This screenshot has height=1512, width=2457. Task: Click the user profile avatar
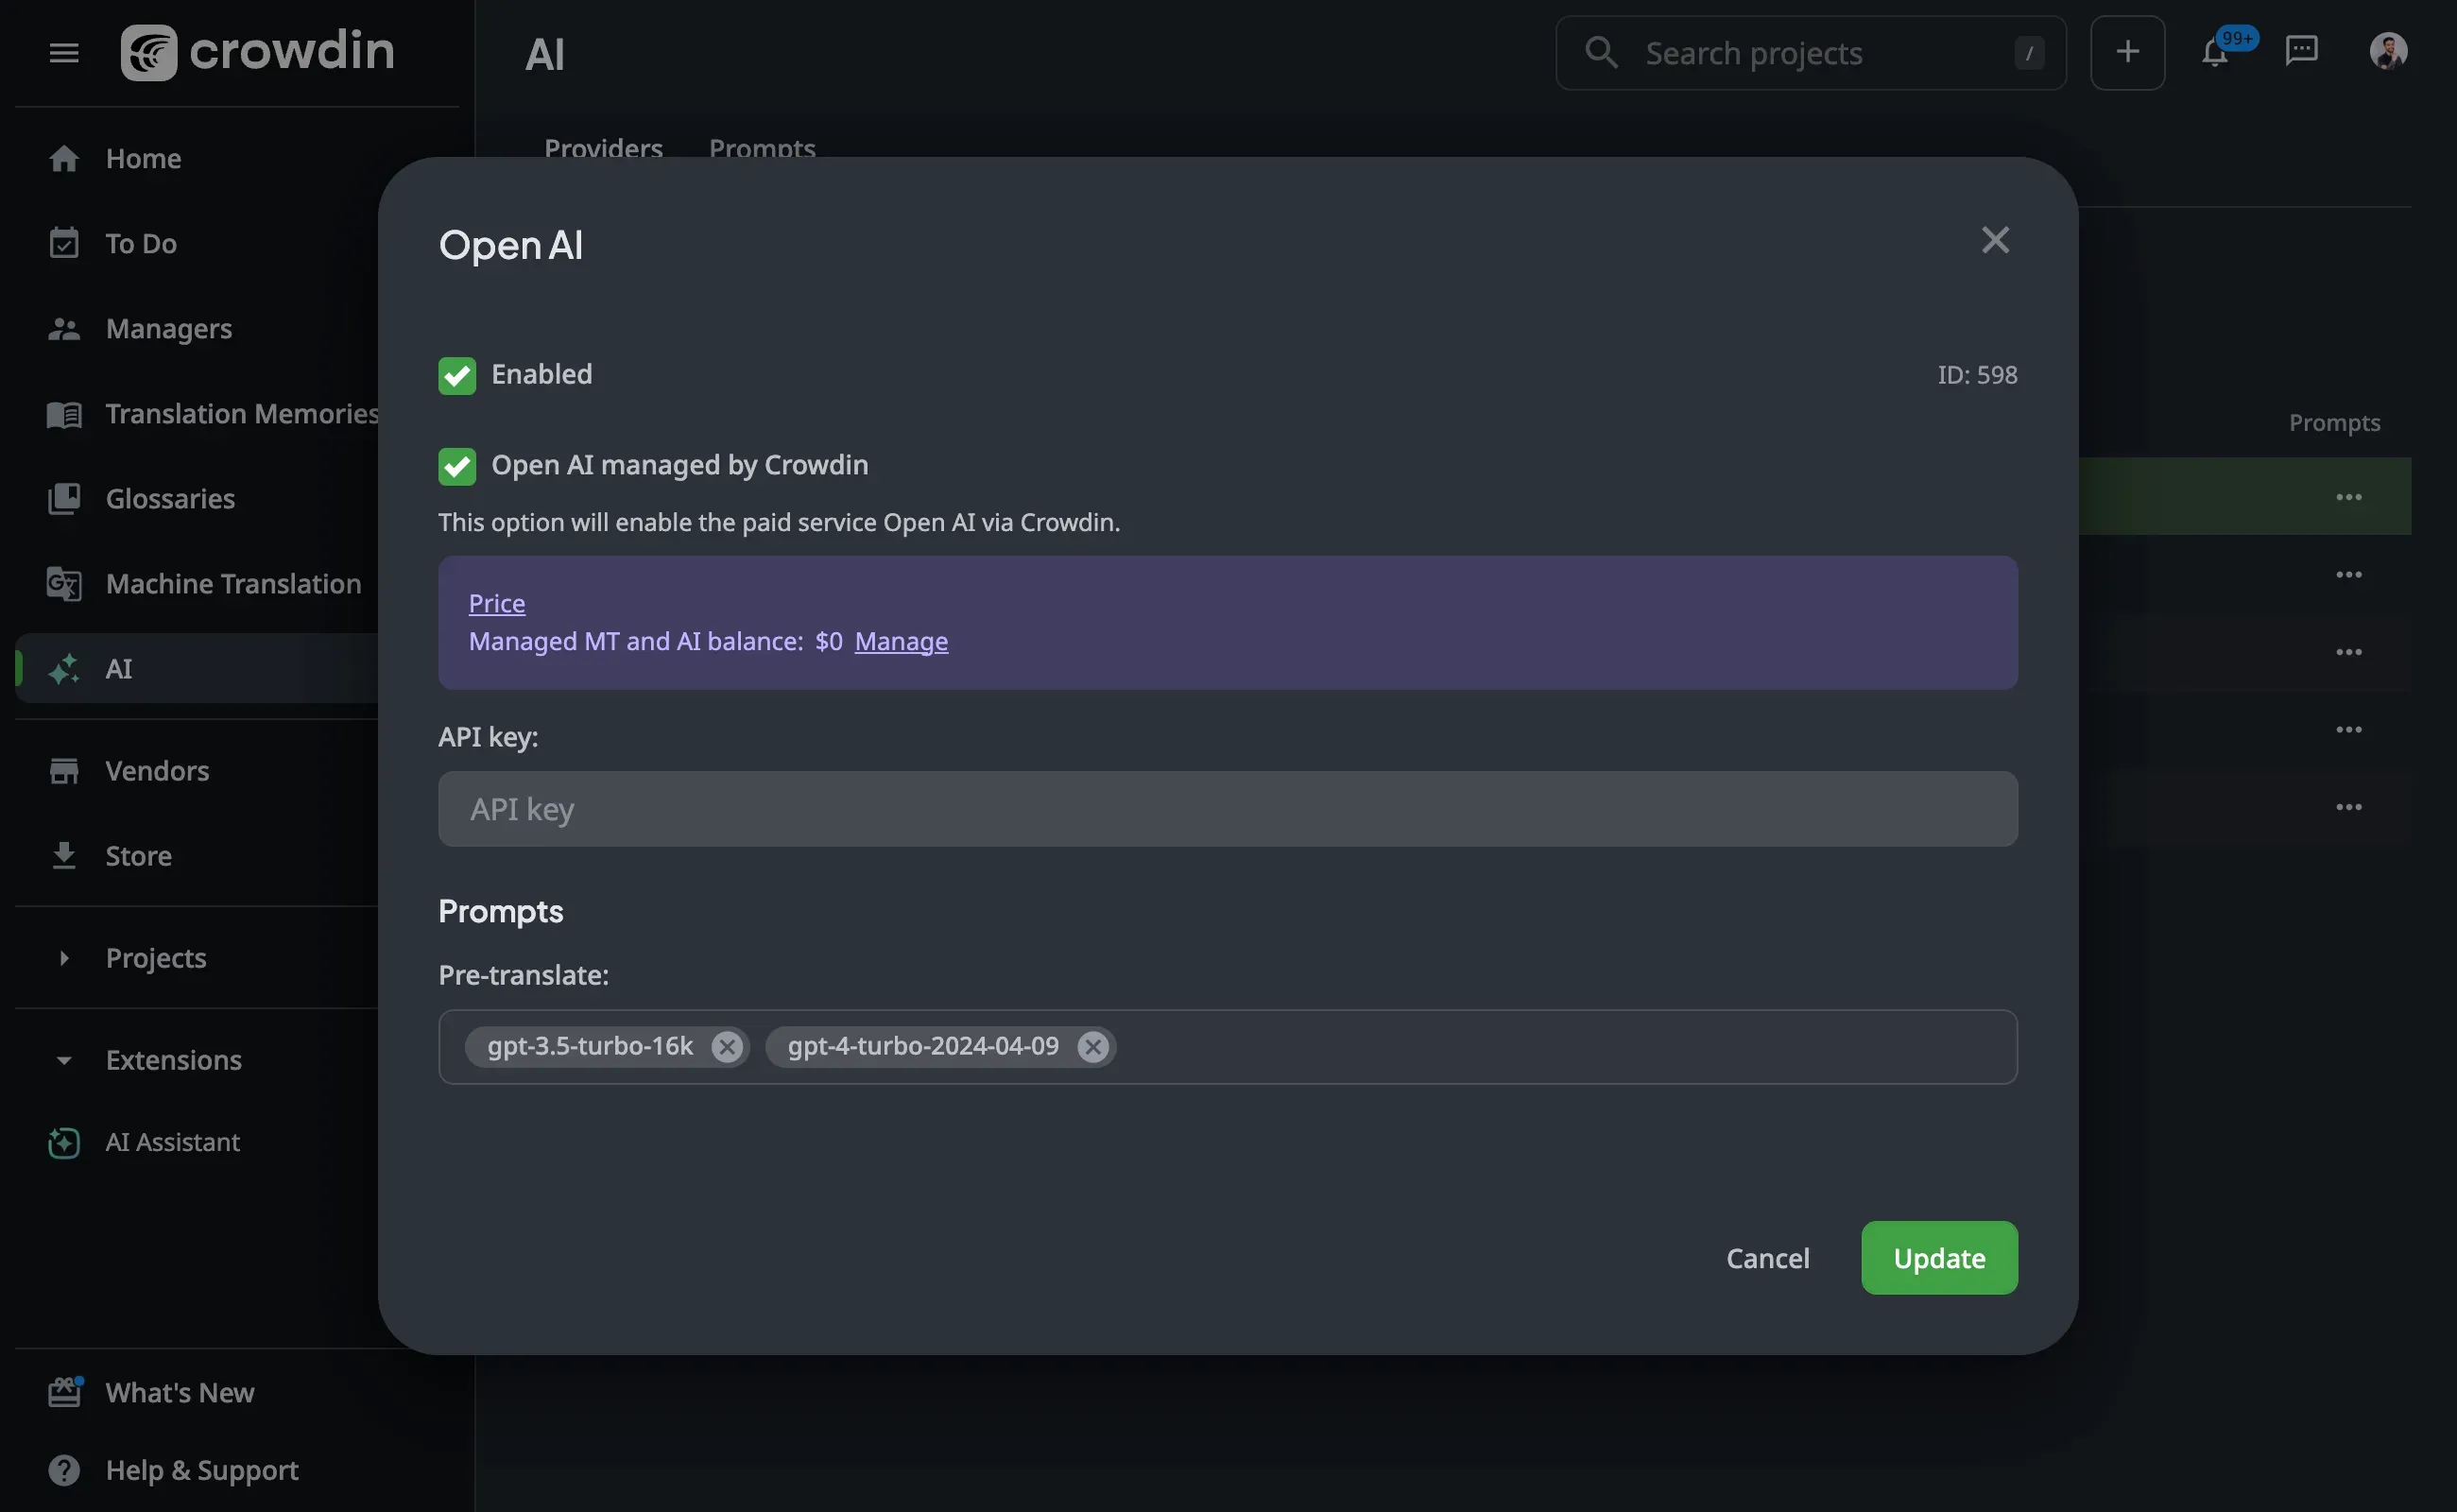(2387, 52)
